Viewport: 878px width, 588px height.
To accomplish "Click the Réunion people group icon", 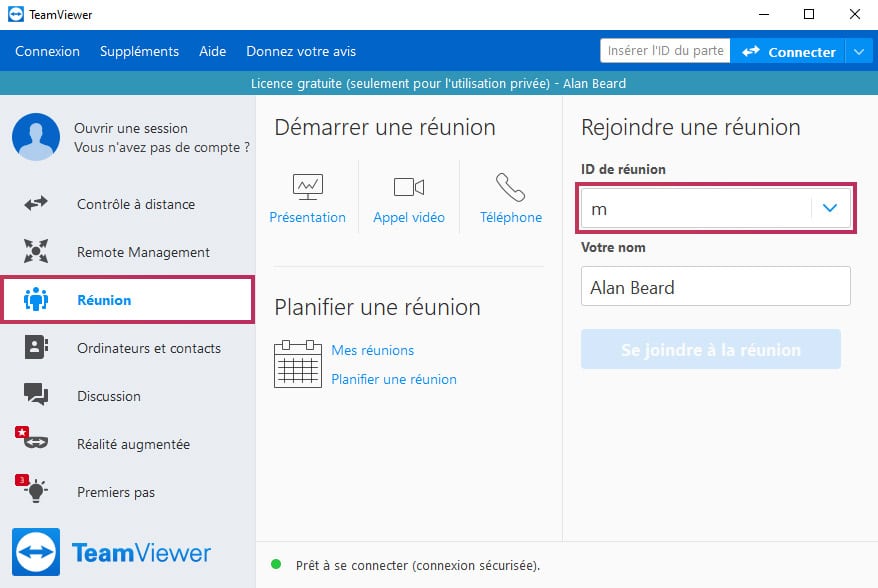I will [x=36, y=299].
